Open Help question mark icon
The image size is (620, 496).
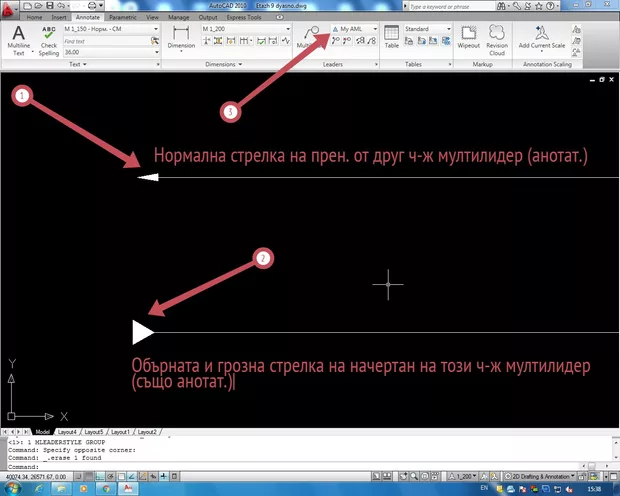[x=550, y=6]
